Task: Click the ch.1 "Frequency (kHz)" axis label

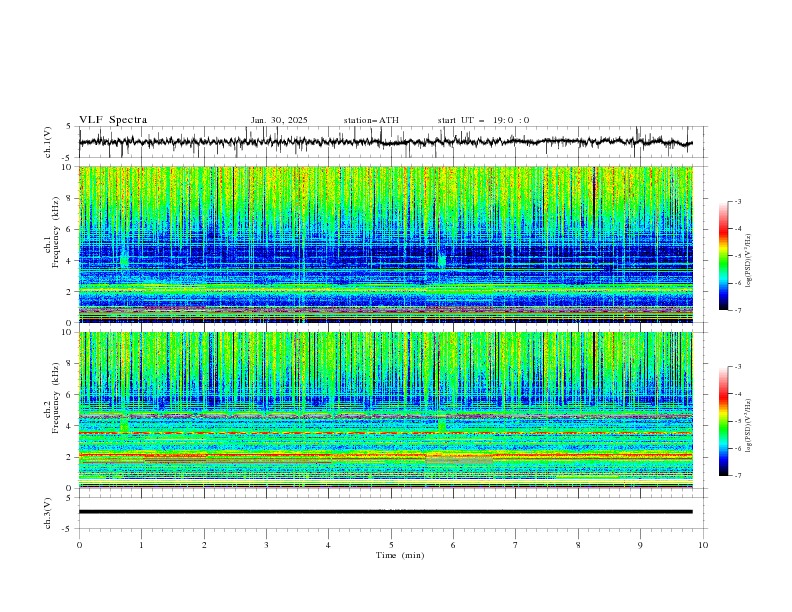Action: [56, 233]
